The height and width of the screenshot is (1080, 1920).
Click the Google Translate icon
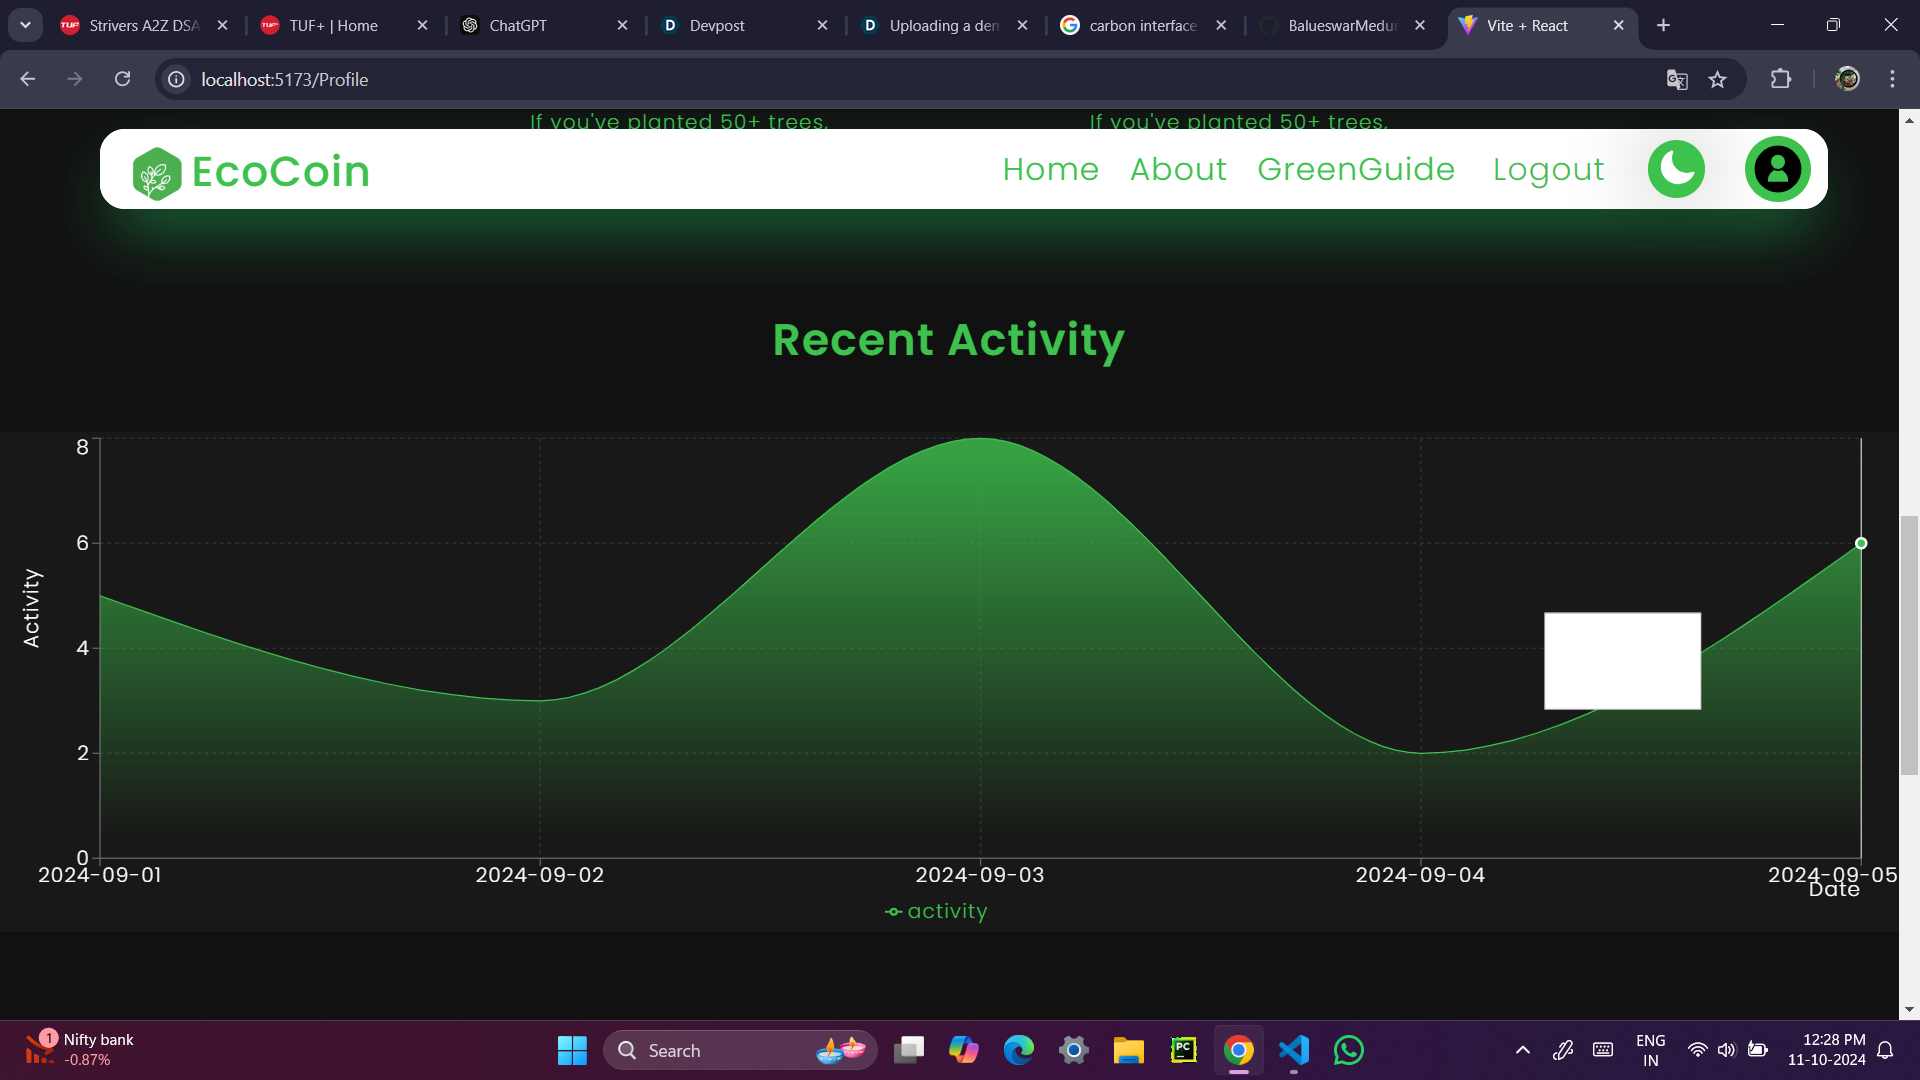1677,80
